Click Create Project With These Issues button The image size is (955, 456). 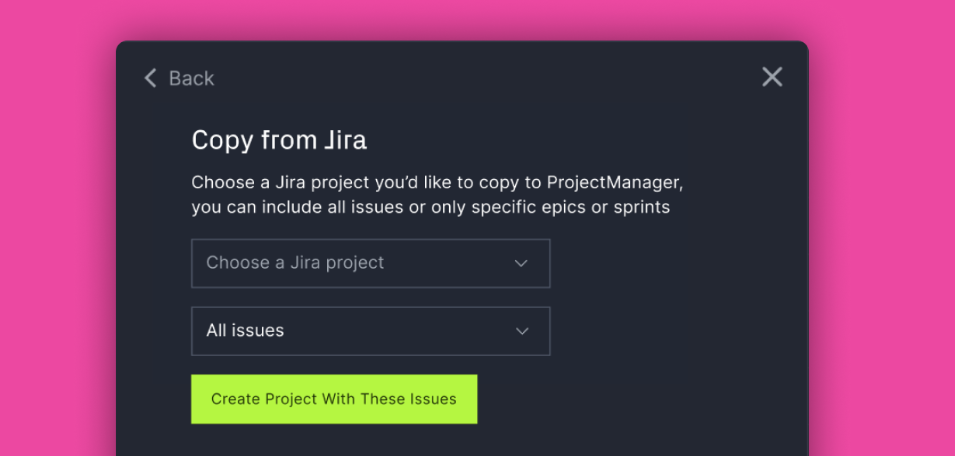tap(334, 399)
